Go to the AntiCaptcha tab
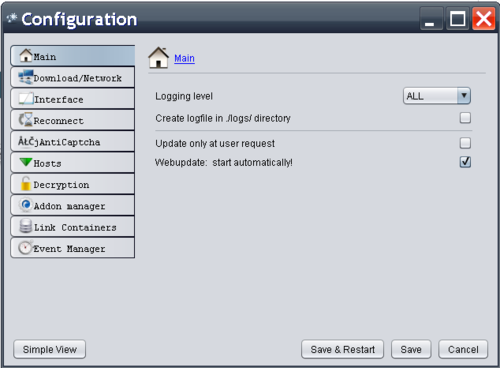 pyautogui.click(x=73, y=141)
